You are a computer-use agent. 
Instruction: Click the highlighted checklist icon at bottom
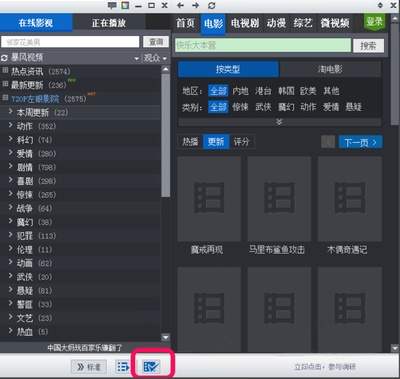151,367
